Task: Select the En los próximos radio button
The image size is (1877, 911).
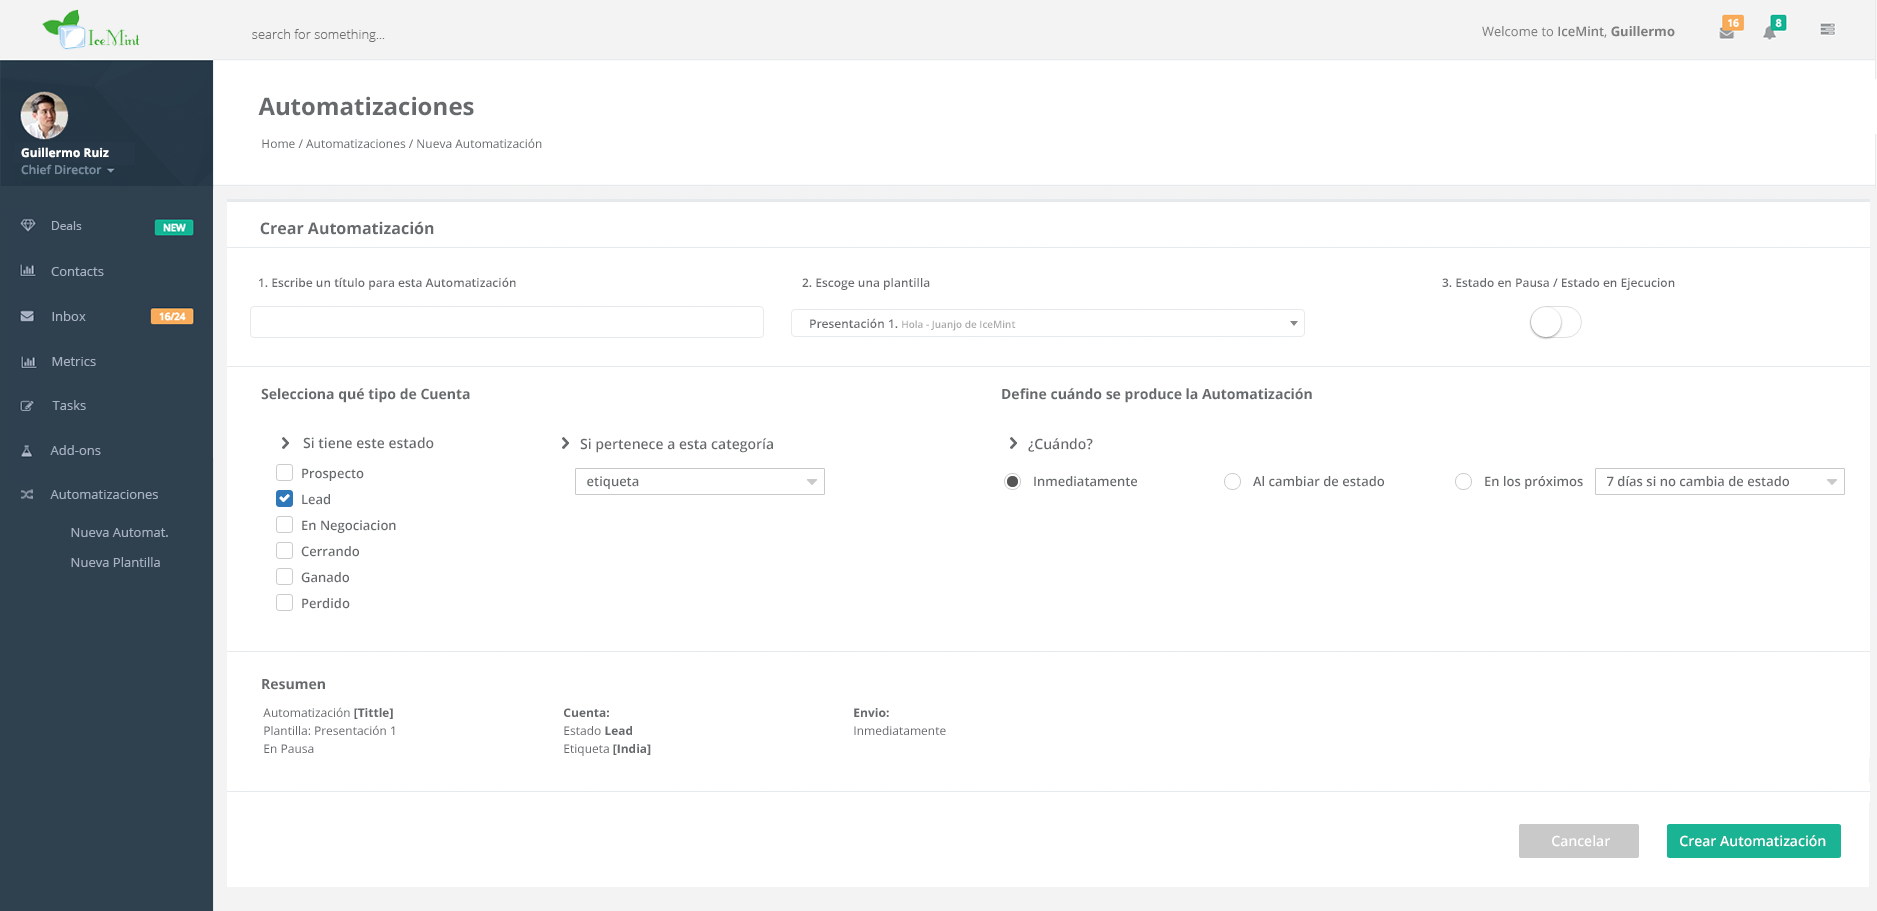Action: click(1464, 482)
